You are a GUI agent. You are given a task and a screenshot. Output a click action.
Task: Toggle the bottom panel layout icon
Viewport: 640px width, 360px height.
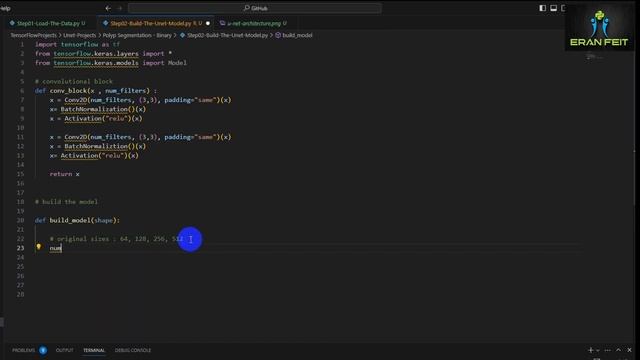click(553, 8)
